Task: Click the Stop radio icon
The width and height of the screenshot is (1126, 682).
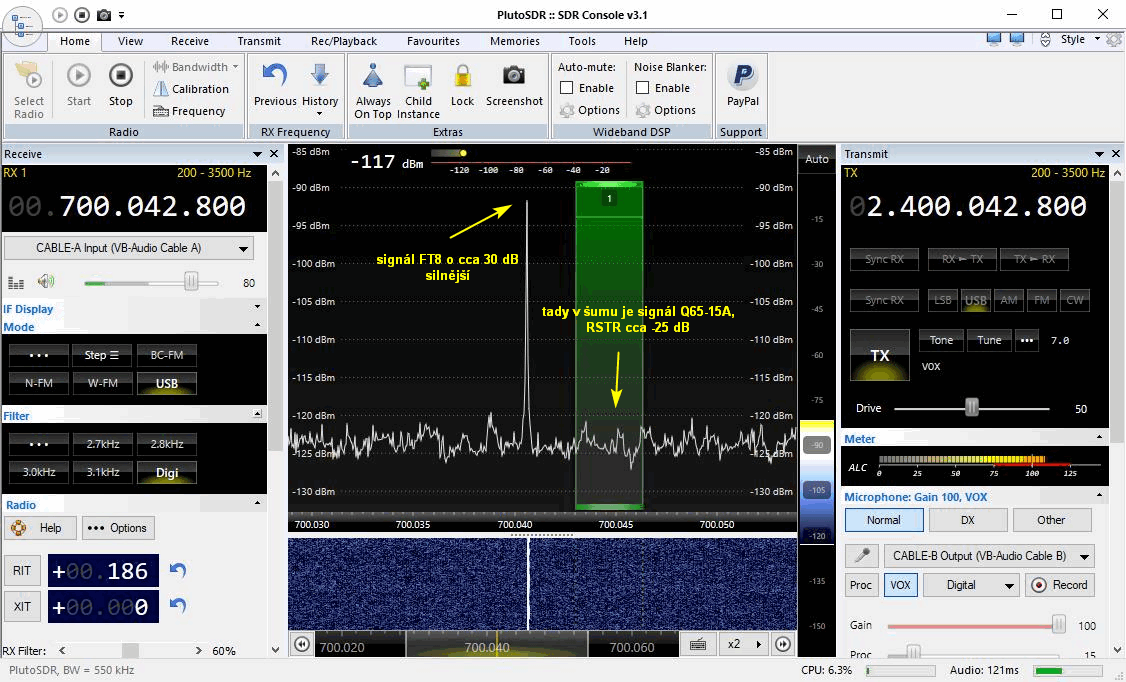Action: [x=120, y=77]
